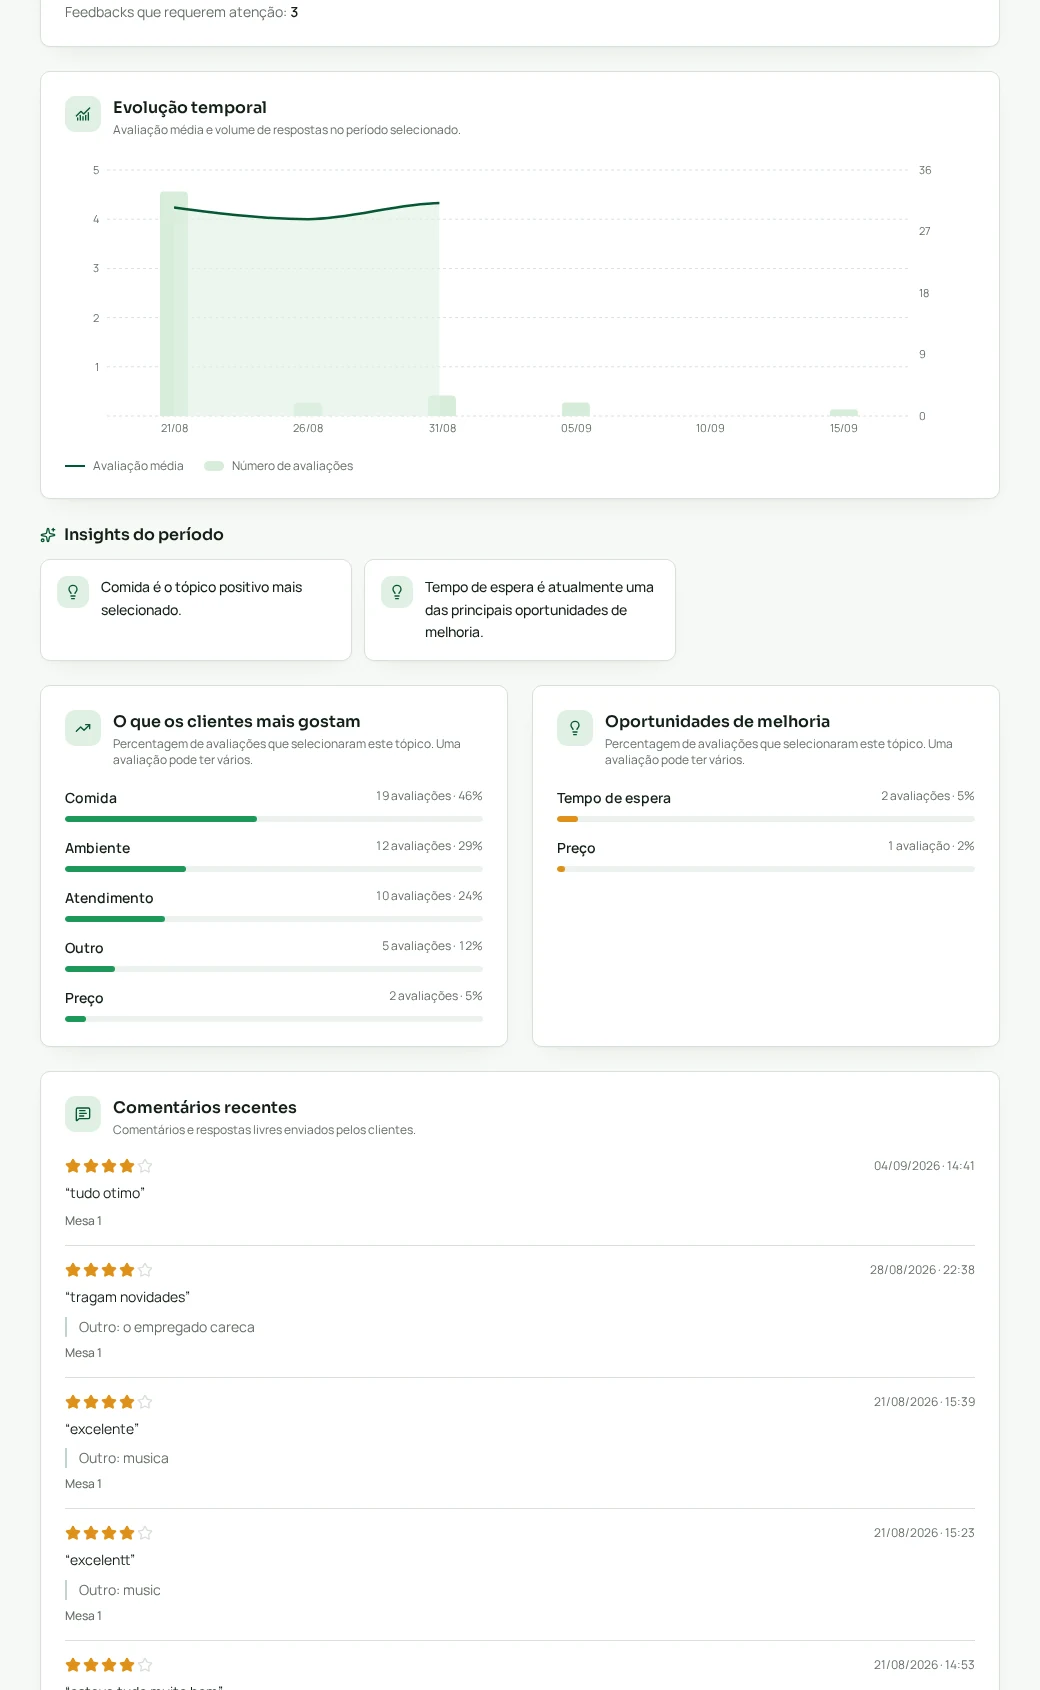Click the Avaliação média legend line

[x=75, y=466]
